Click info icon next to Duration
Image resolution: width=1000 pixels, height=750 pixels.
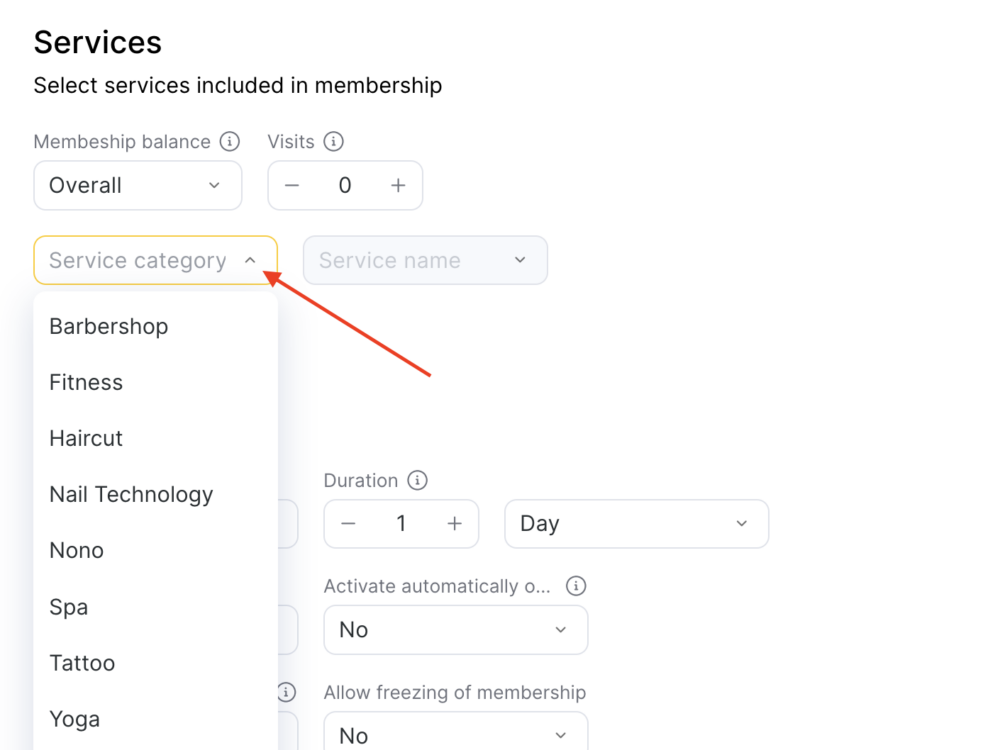pyautogui.click(x=417, y=480)
